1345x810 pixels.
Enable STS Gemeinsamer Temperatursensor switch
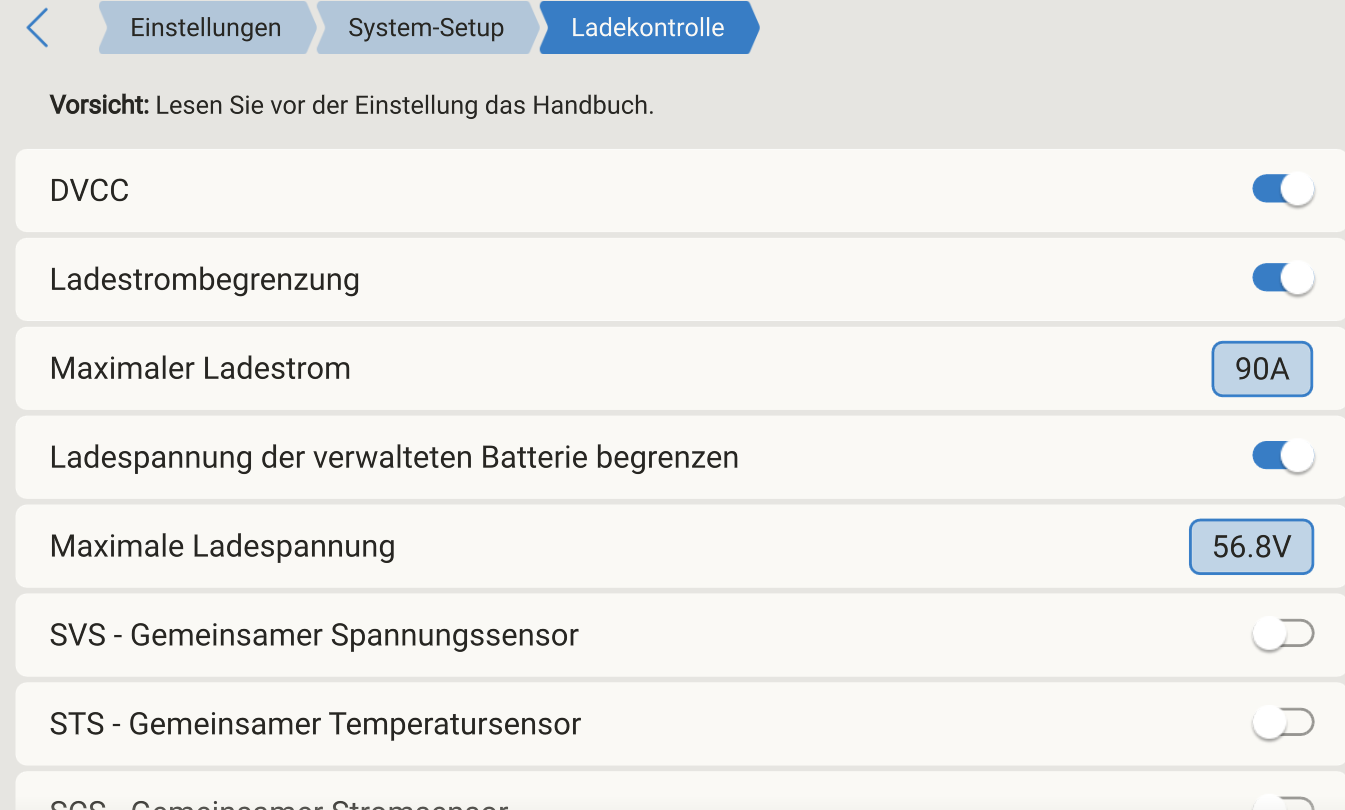click(1282, 723)
